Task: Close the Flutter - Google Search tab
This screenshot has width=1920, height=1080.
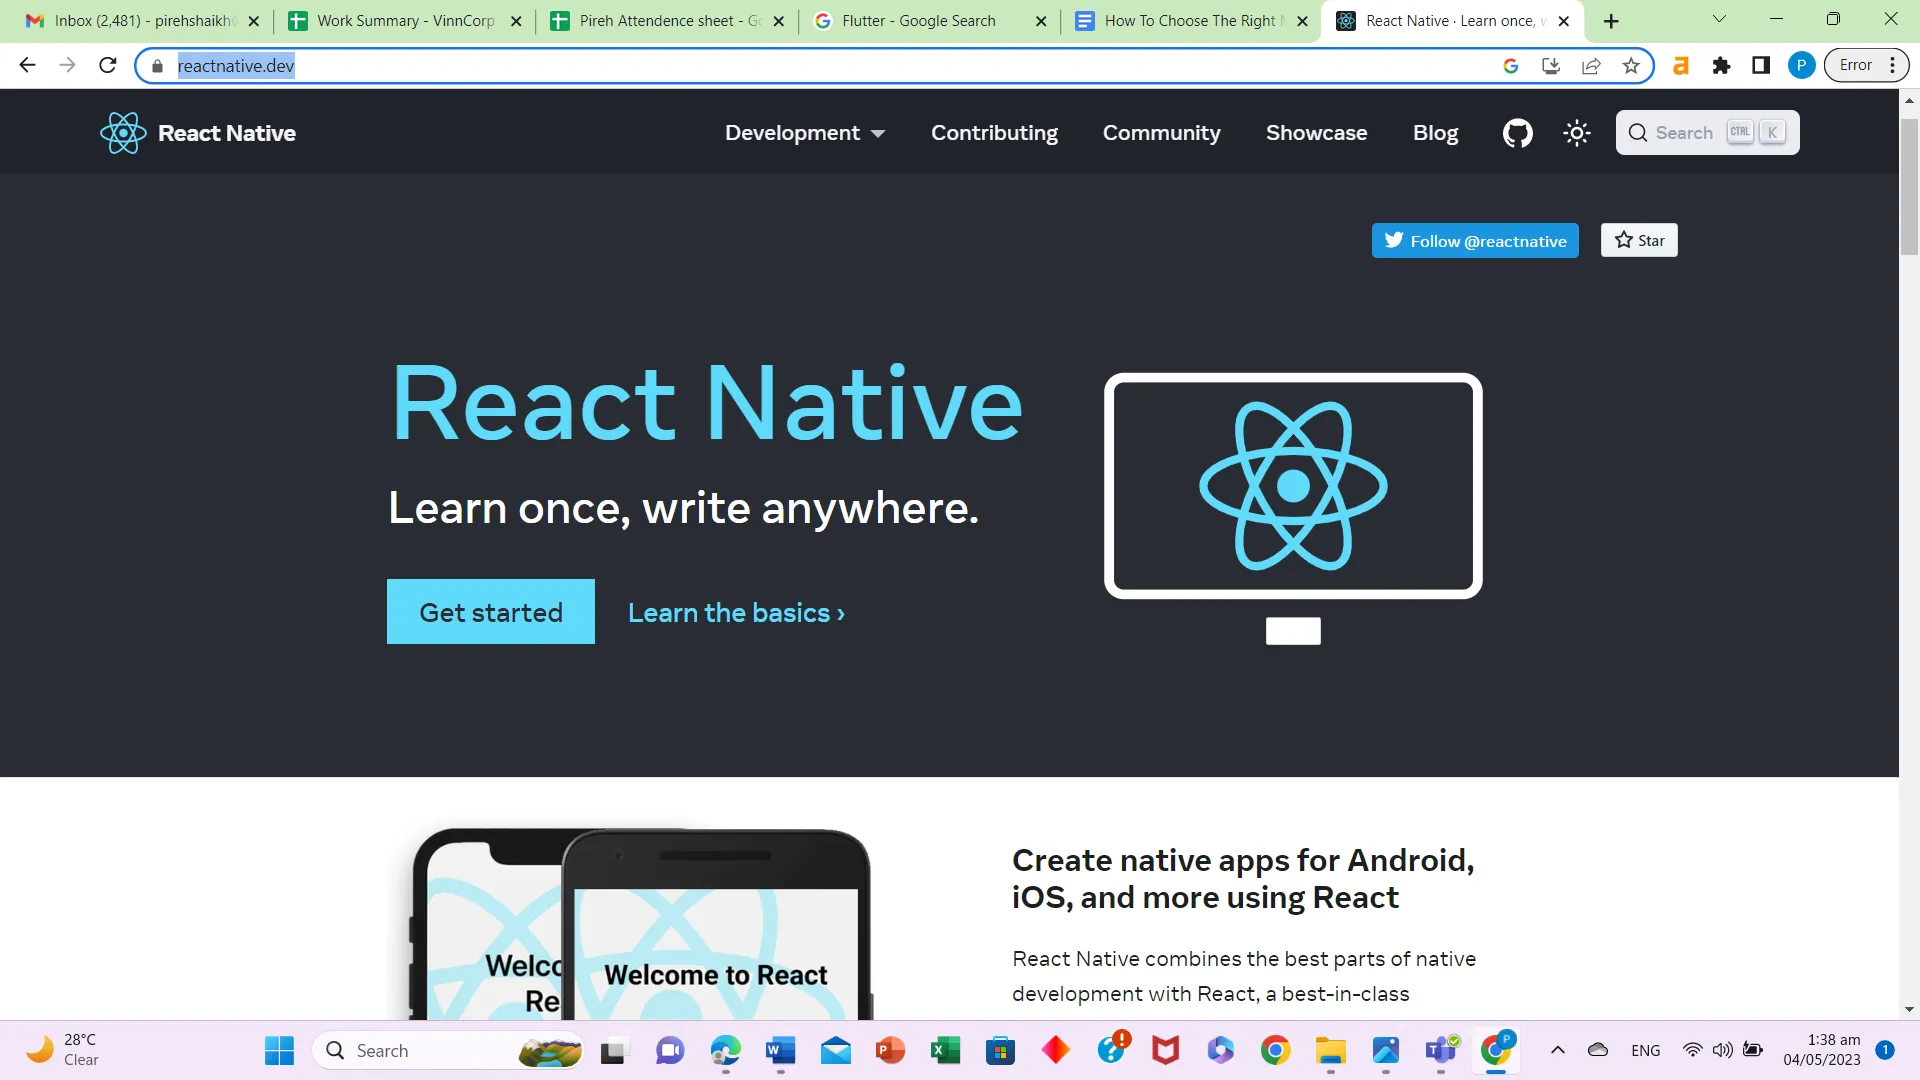Action: [x=1041, y=21]
